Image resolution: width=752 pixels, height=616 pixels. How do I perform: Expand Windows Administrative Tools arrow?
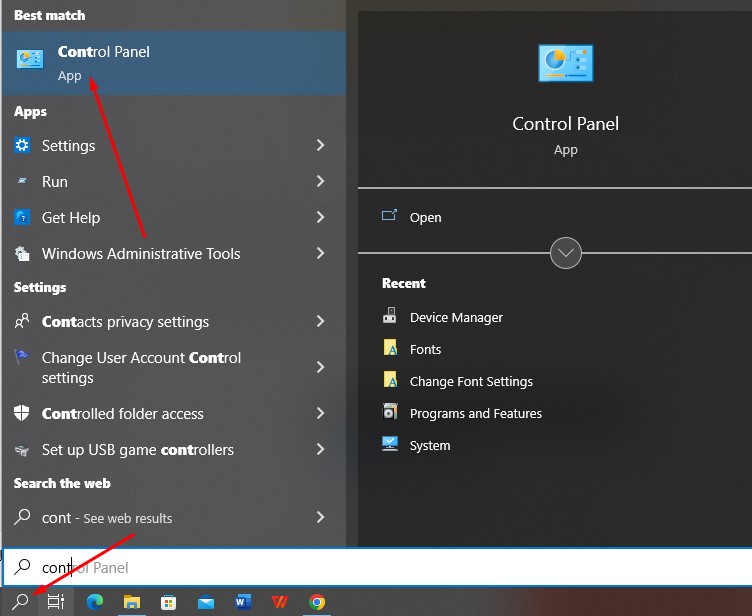coord(320,253)
